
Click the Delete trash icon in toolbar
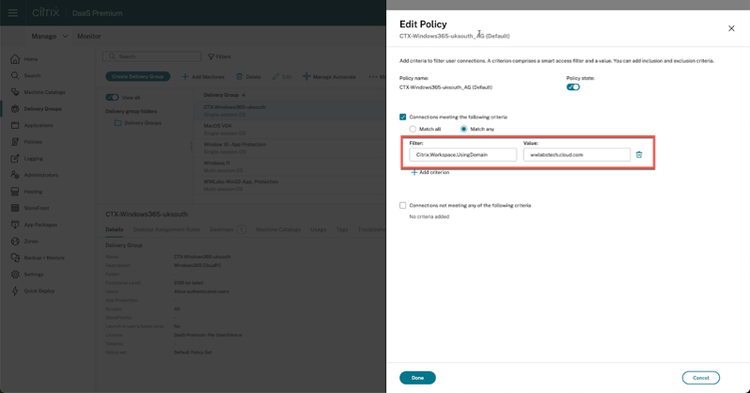coord(239,76)
